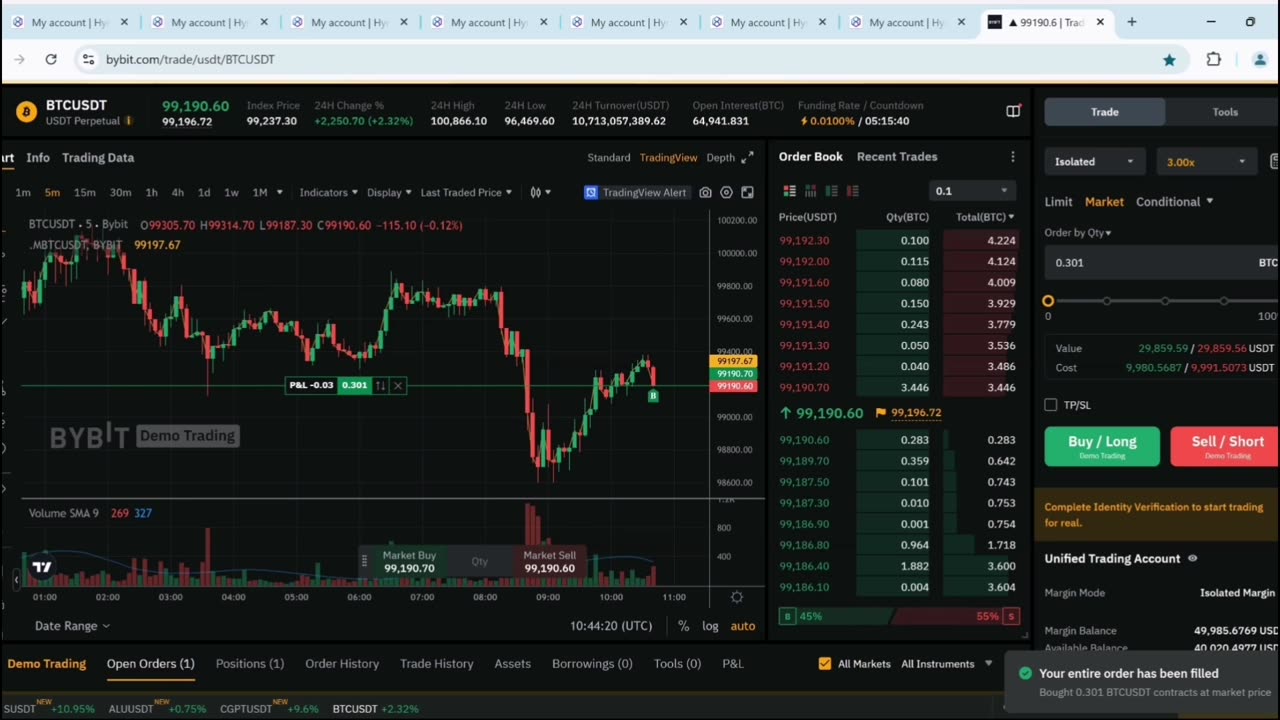Toggle percent scale on chart
The width and height of the screenshot is (1280, 720).
point(683,626)
